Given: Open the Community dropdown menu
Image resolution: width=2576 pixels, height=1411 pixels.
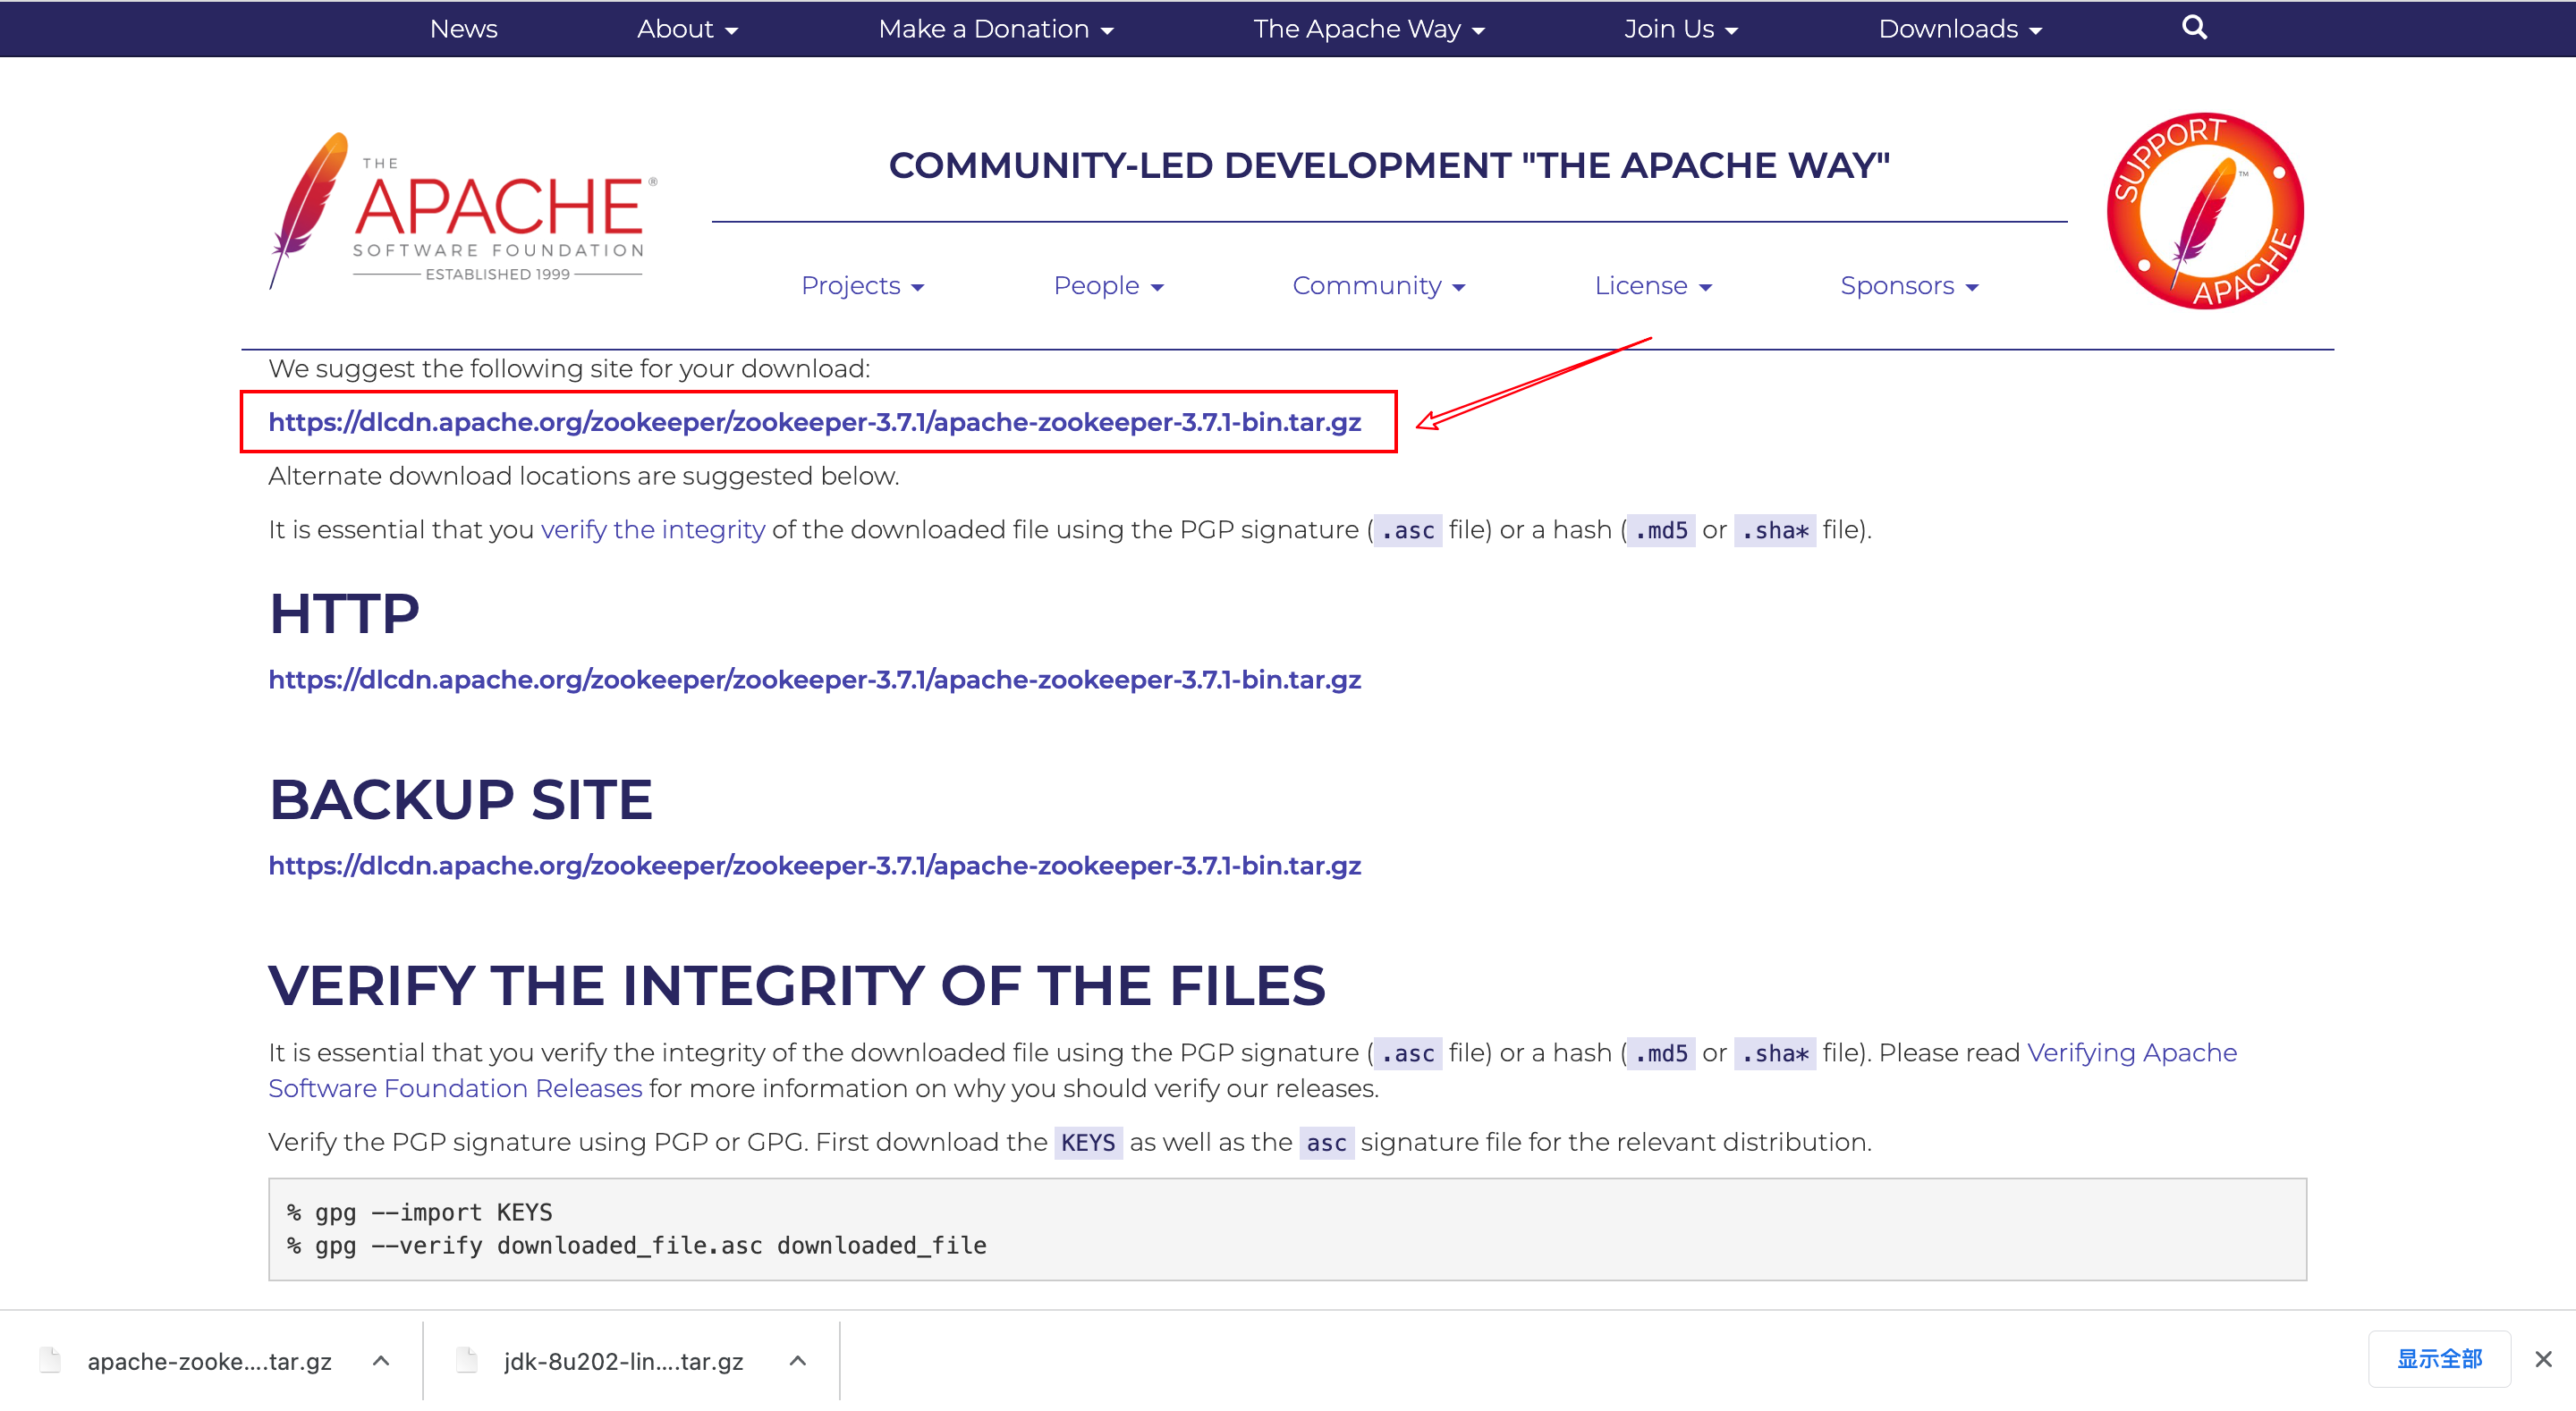Looking at the screenshot, I should (1378, 286).
